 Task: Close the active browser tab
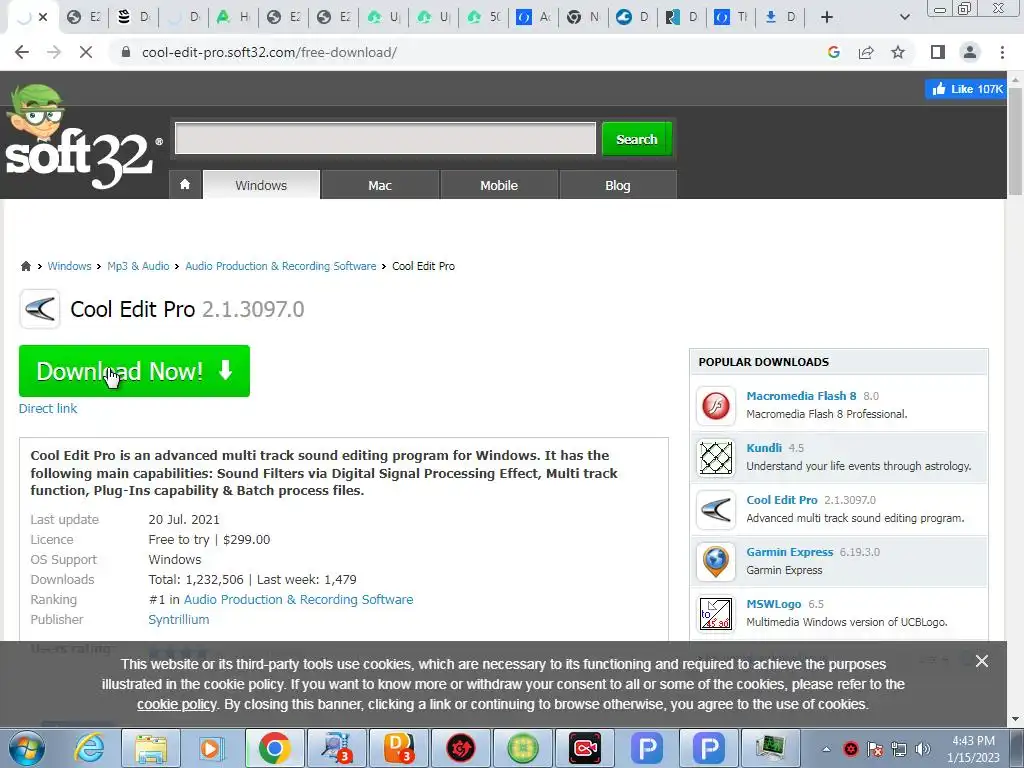pos(43,17)
